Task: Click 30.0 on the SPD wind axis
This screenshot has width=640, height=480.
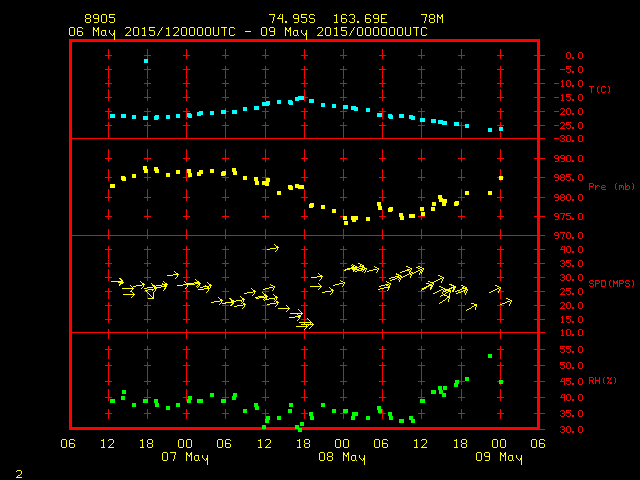Action: (x=571, y=278)
